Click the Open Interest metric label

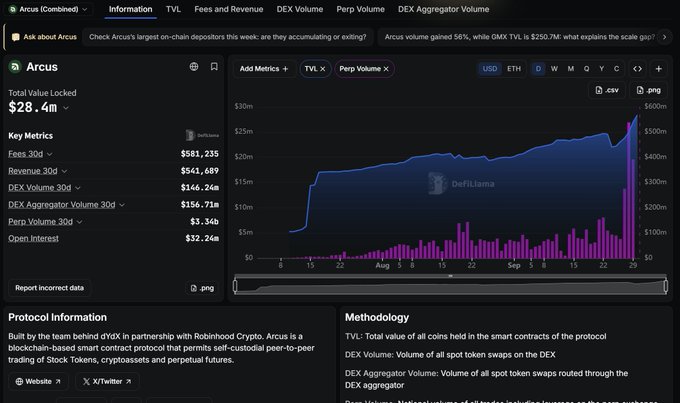(x=33, y=238)
